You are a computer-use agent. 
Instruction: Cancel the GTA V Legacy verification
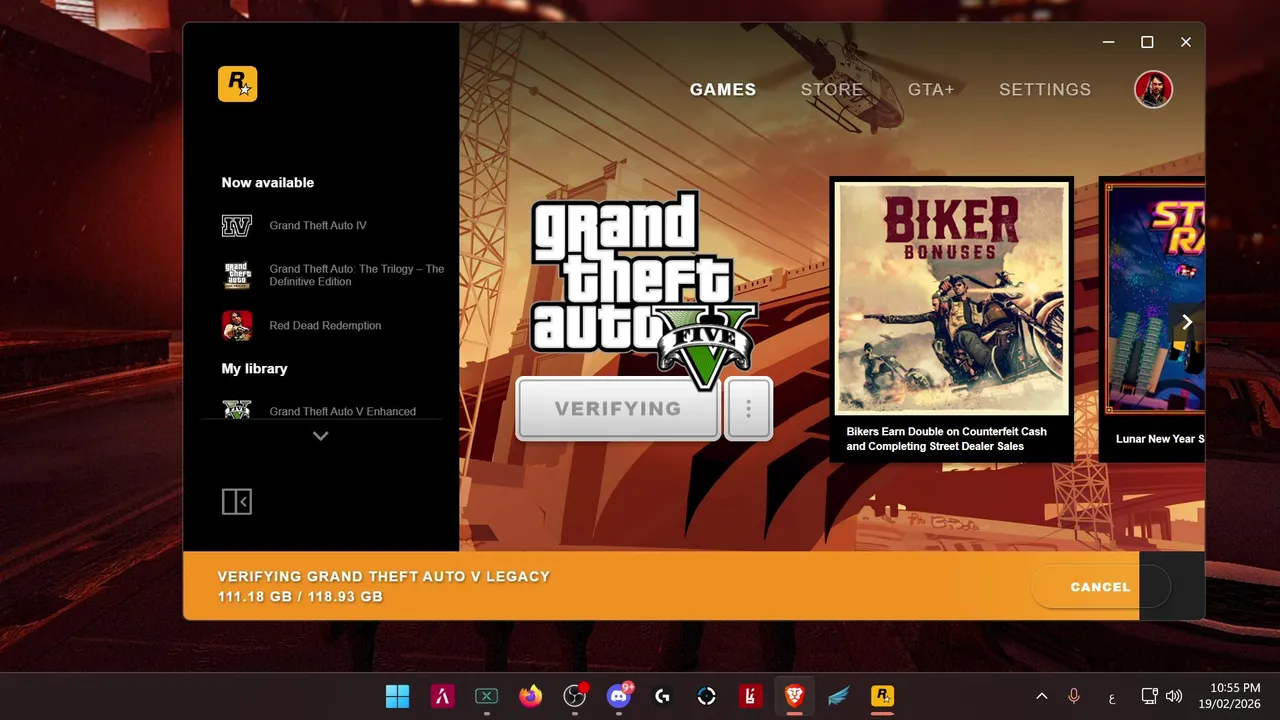tap(1100, 587)
